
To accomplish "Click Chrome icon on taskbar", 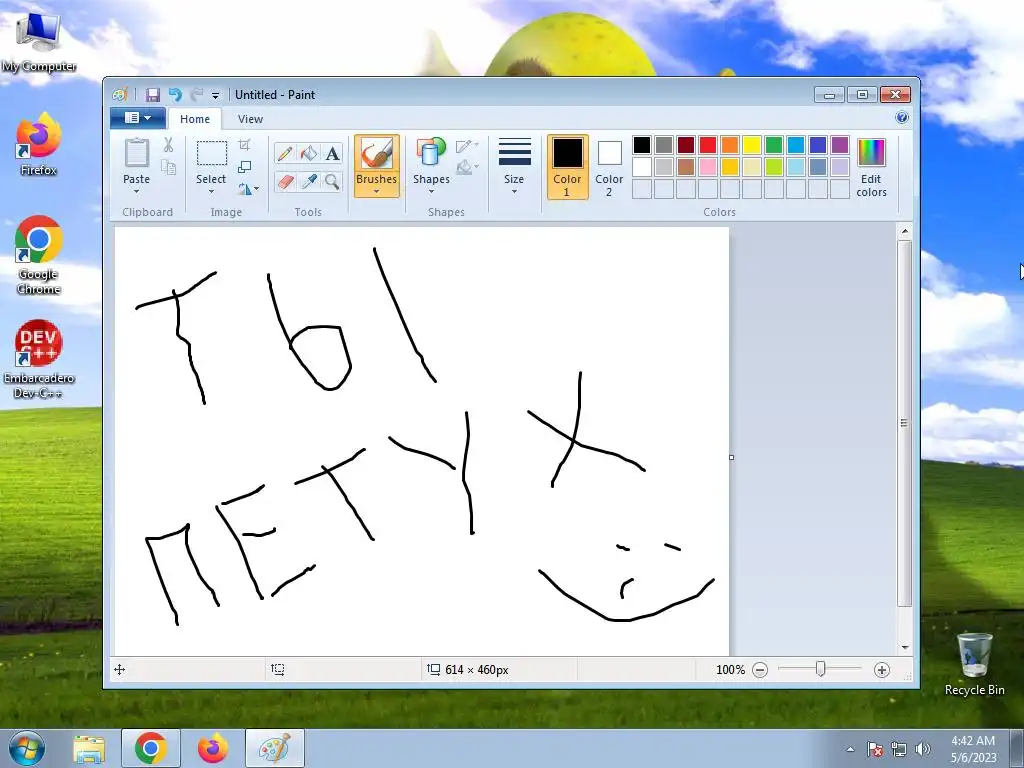I will pyautogui.click(x=151, y=749).
